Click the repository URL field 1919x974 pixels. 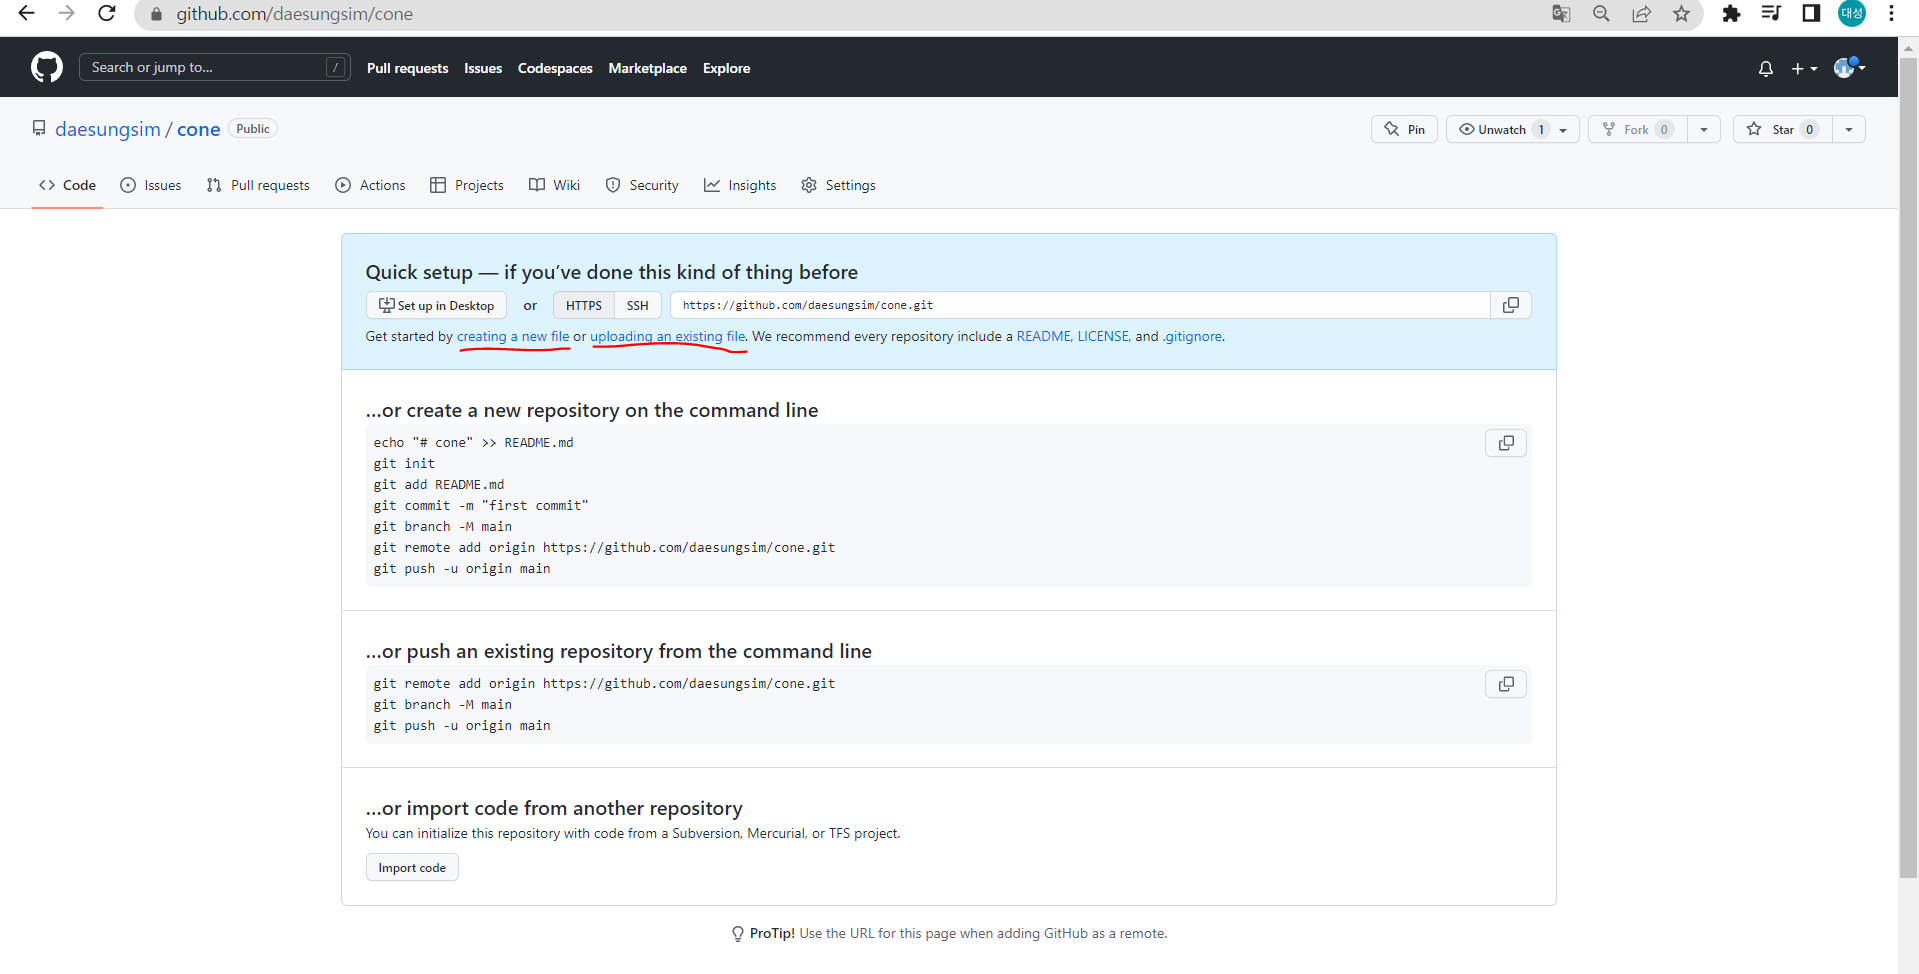point(1080,305)
